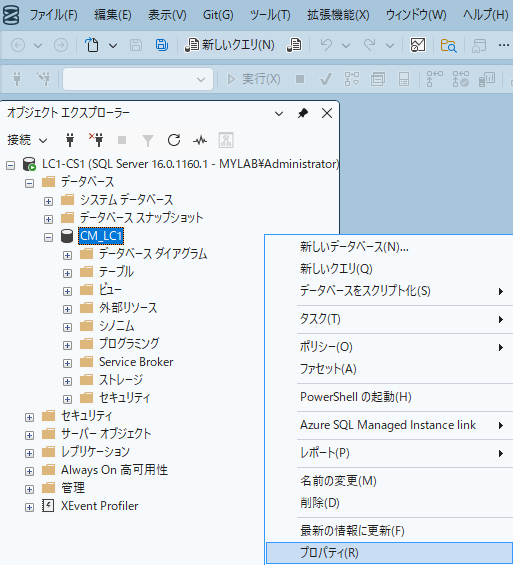Expand データベース スナップショット folder

[48, 219]
